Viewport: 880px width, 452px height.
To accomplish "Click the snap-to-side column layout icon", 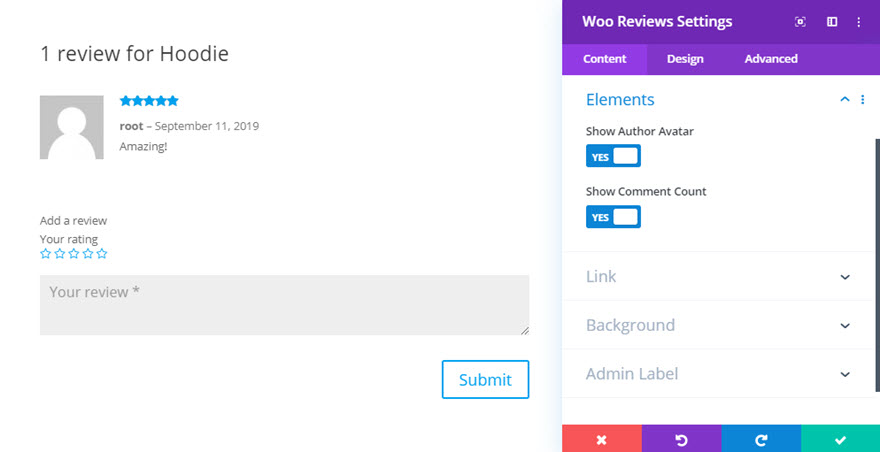I will (832, 22).
